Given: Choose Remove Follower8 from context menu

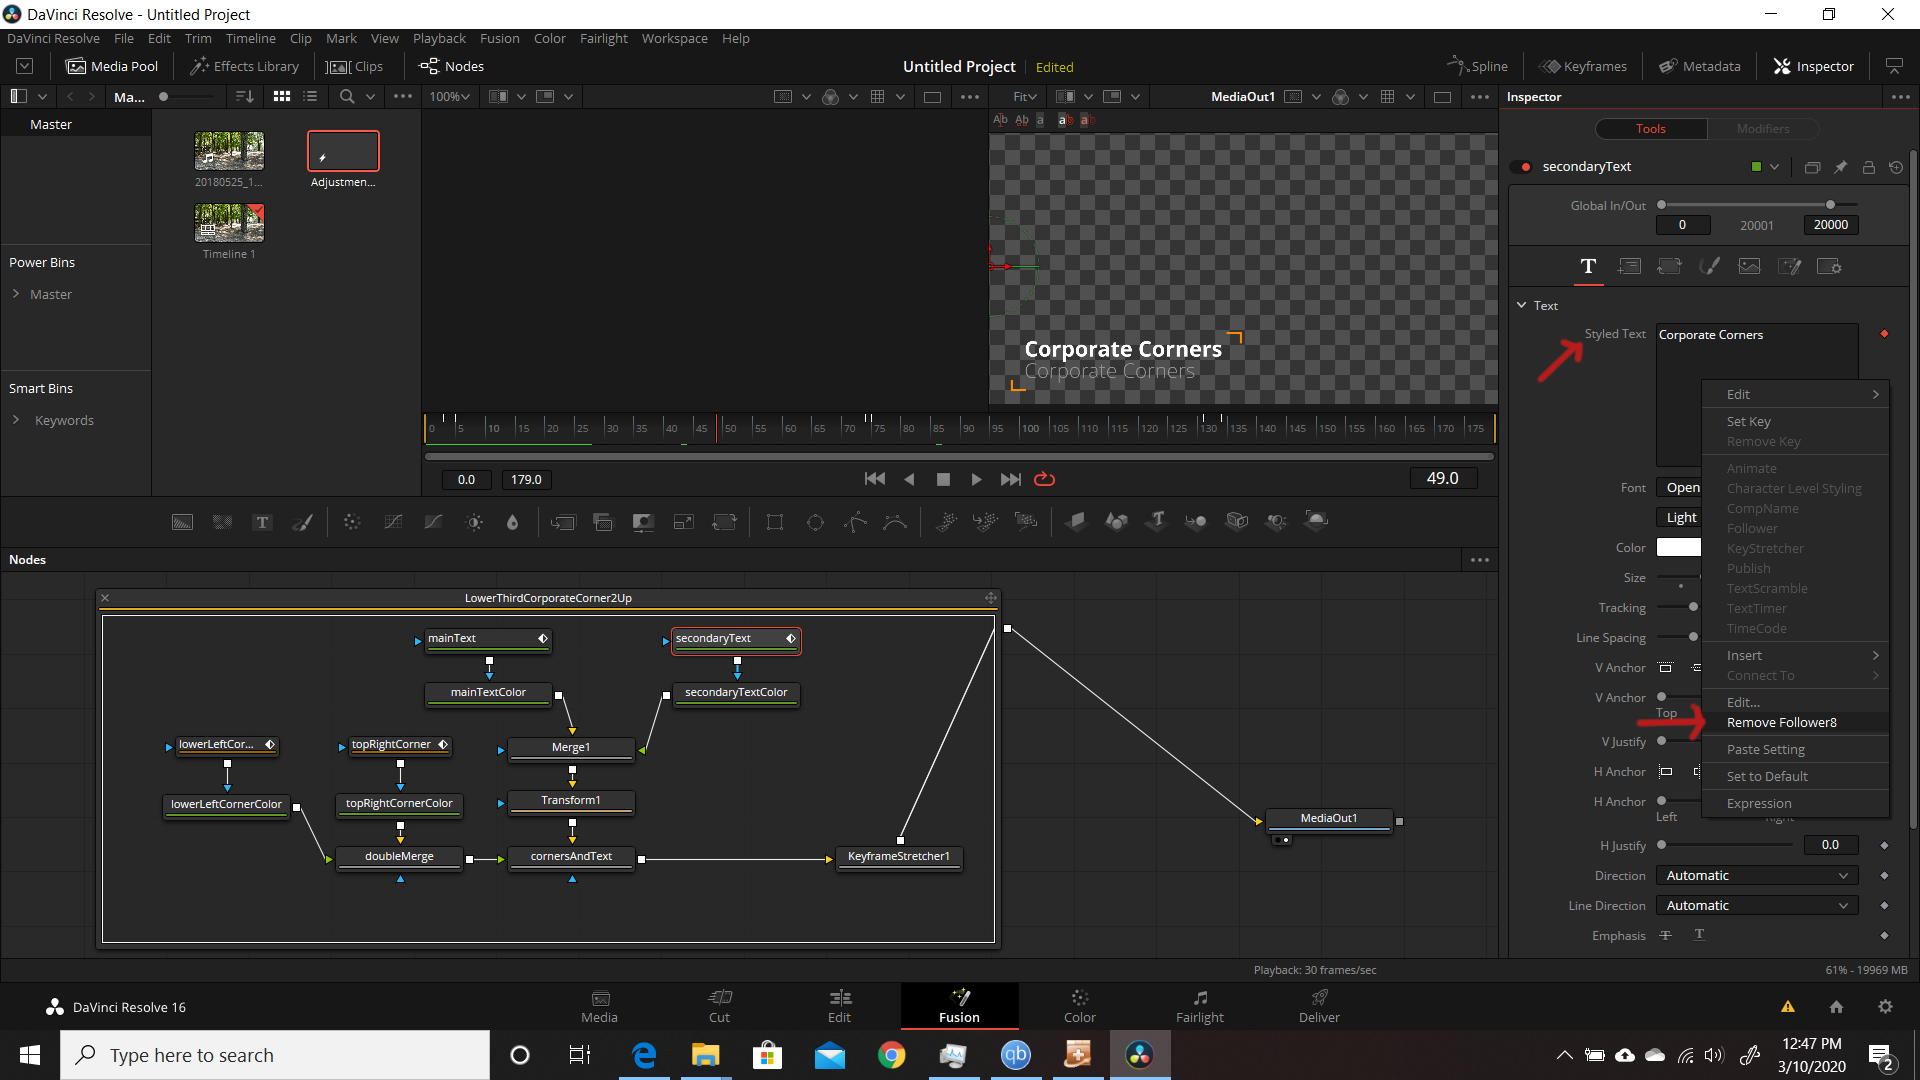Looking at the screenshot, I should tap(1795, 723).
